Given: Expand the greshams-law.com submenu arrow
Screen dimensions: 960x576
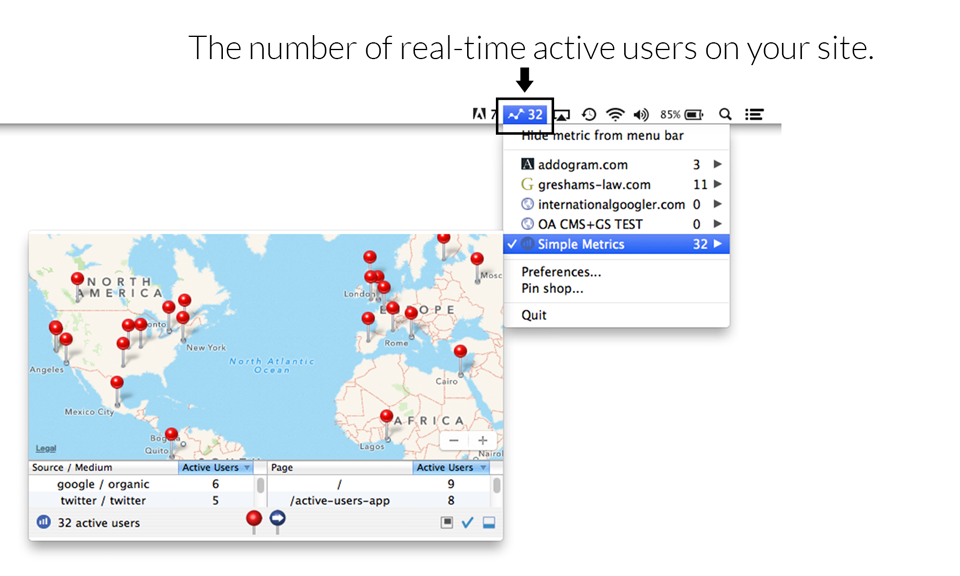Looking at the screenshot, I should pyautogui.click(x=718, y=184).
